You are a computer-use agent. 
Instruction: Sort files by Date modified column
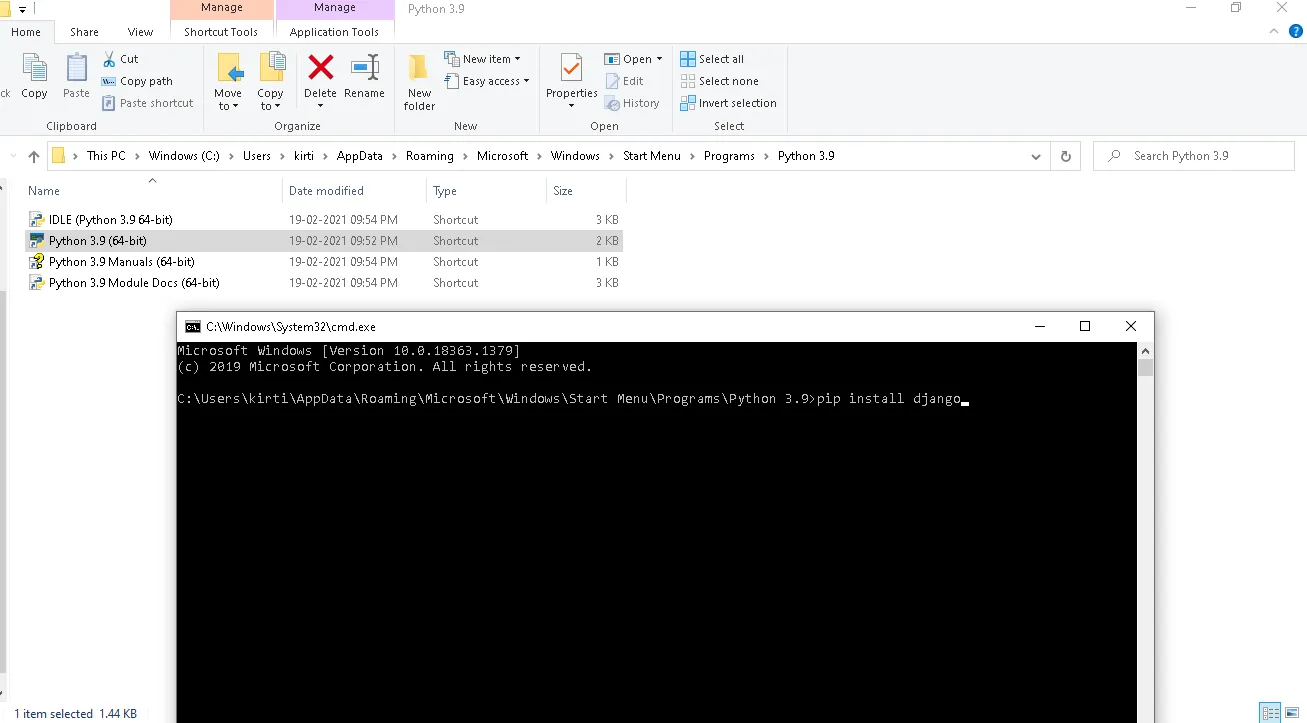(355, 190)
